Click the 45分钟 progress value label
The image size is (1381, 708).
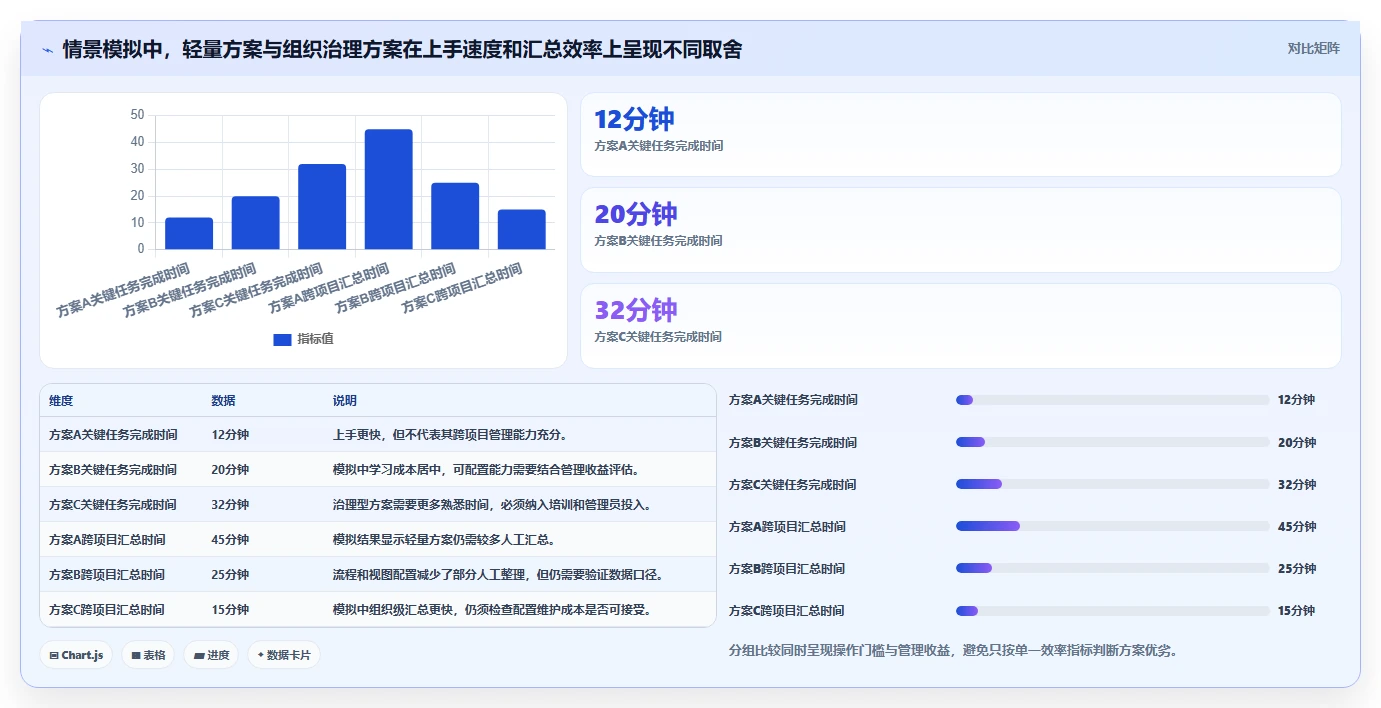coord(1297,527)
